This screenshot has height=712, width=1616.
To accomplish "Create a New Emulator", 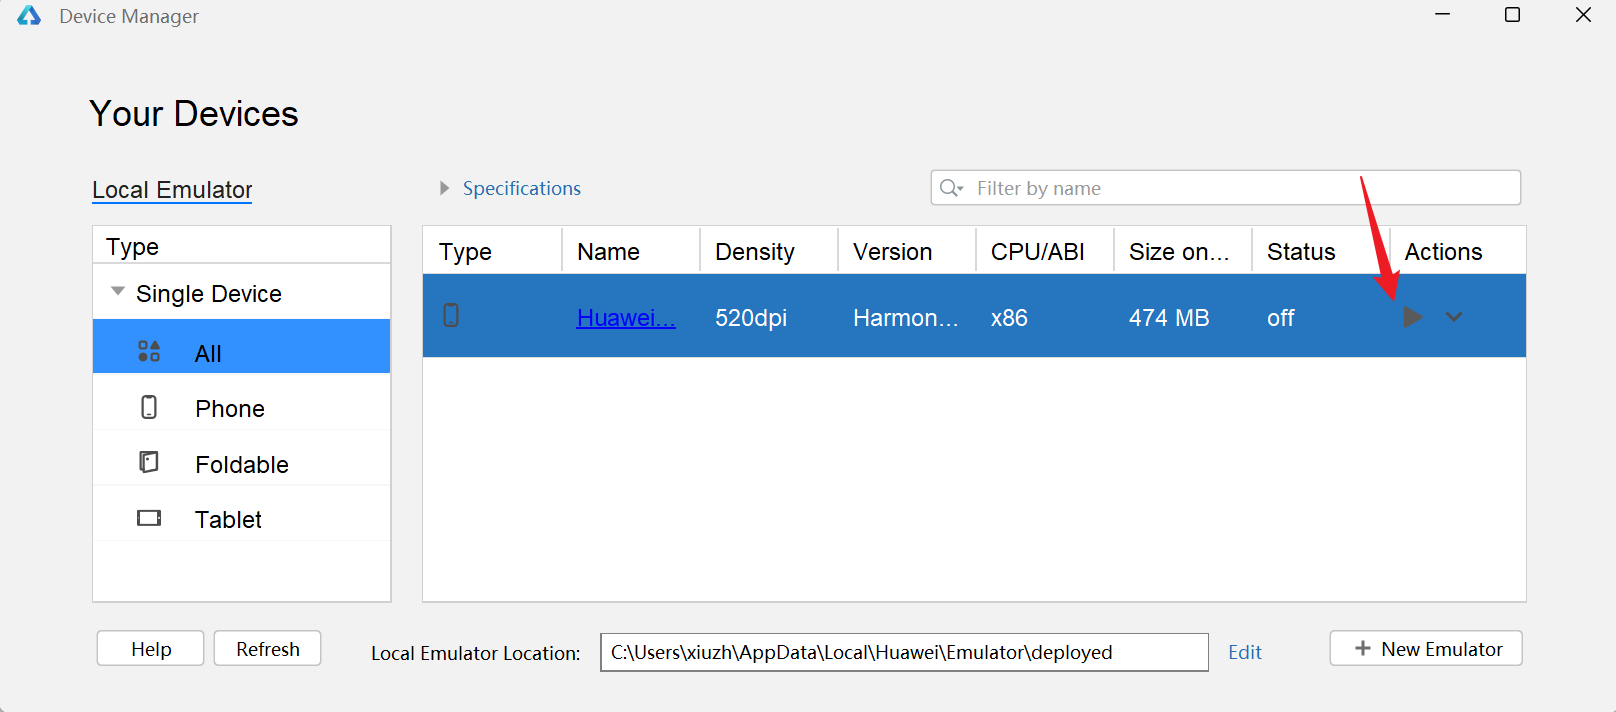I will pos(1426,649).
